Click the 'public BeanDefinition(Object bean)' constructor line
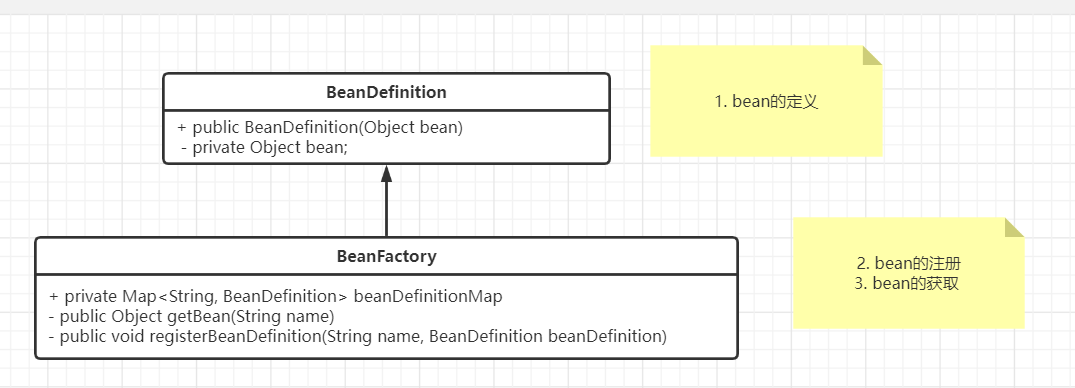This screenshot has height=388, width=1075. coord(320,128)
